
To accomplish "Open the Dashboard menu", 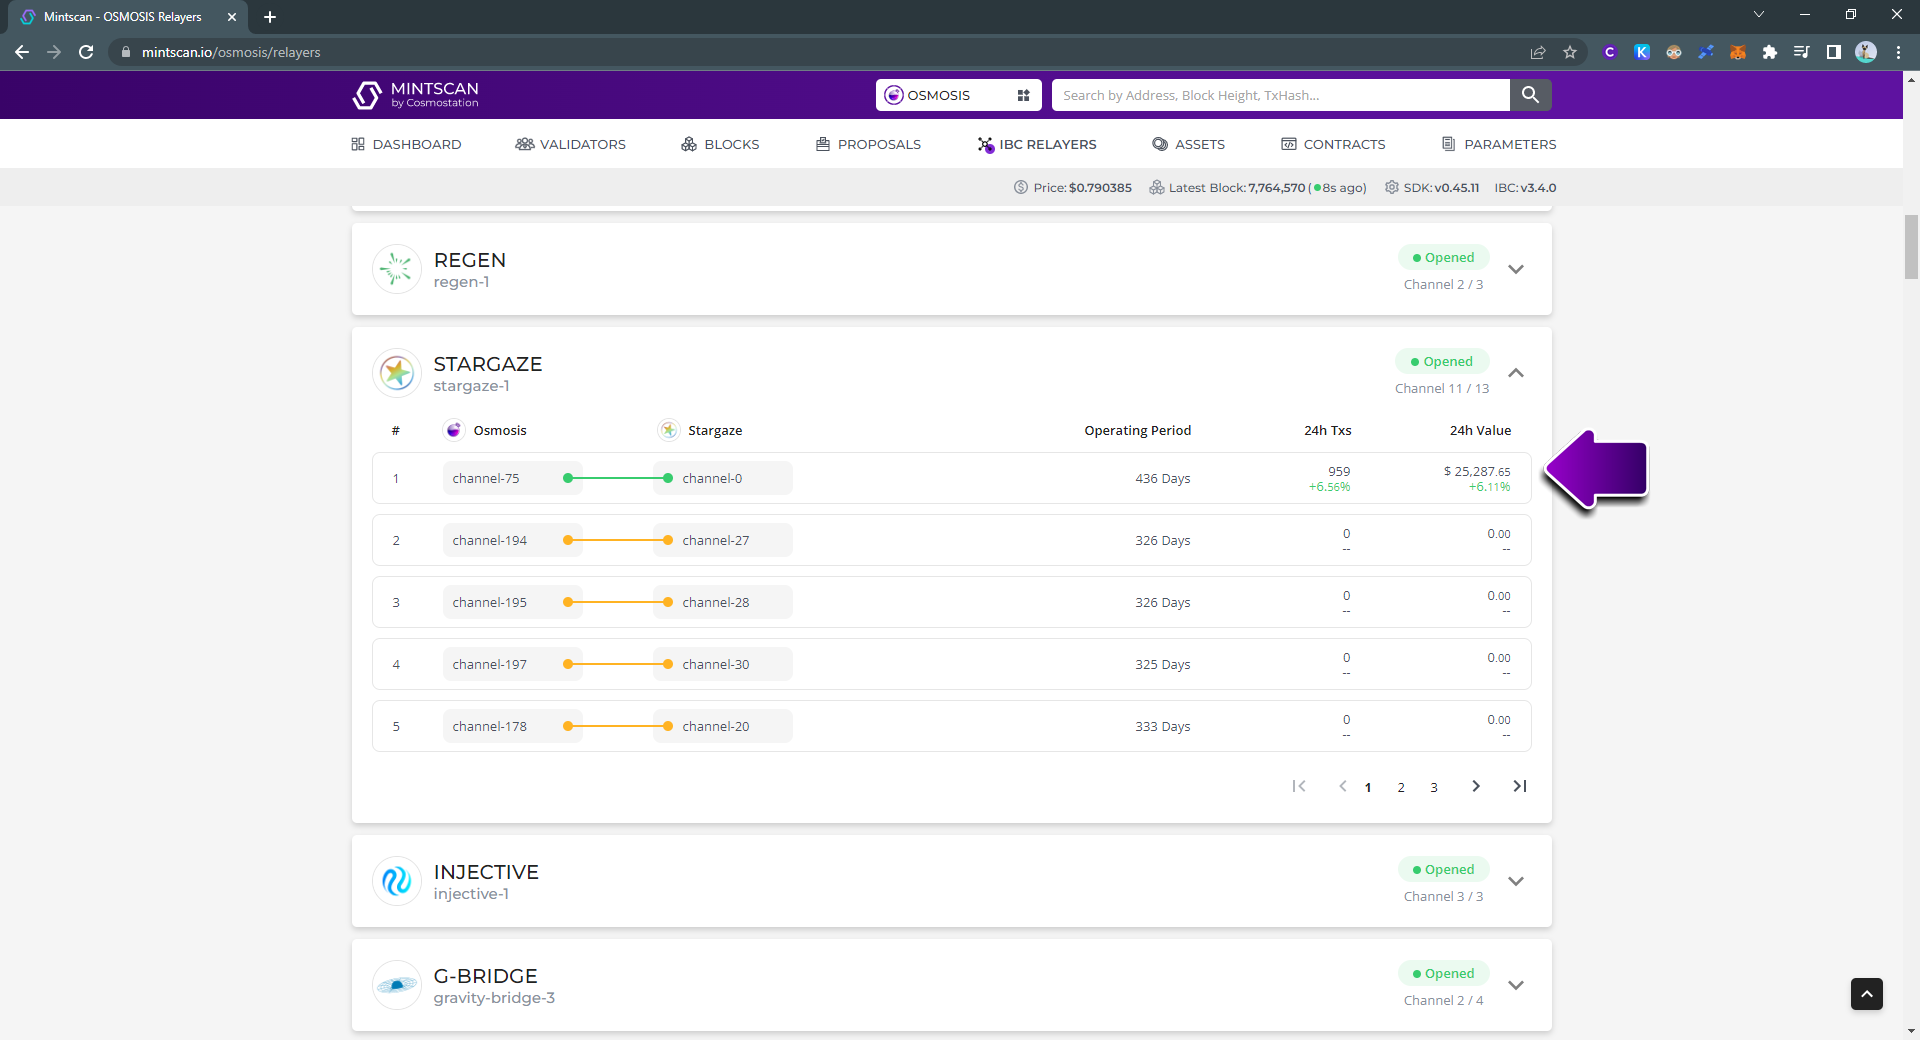I will point(406,144).
